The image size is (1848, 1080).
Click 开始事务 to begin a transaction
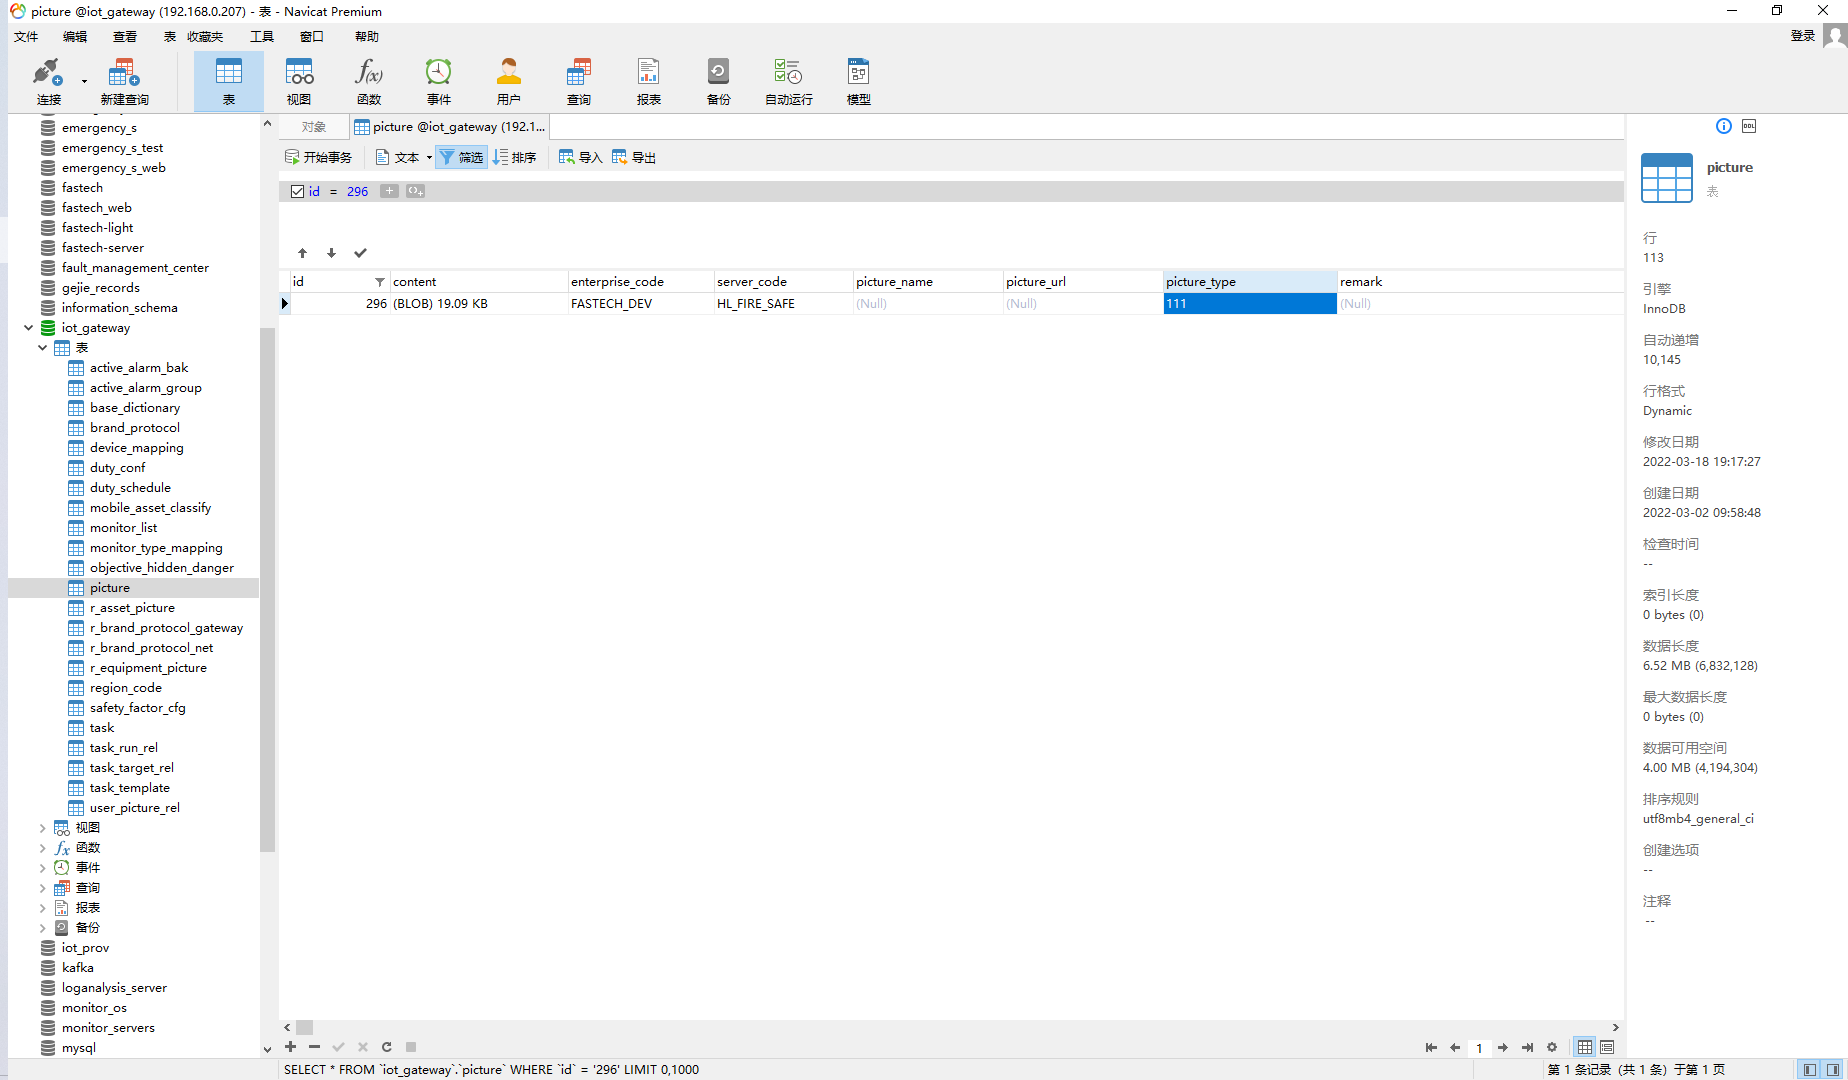point(318,156)
